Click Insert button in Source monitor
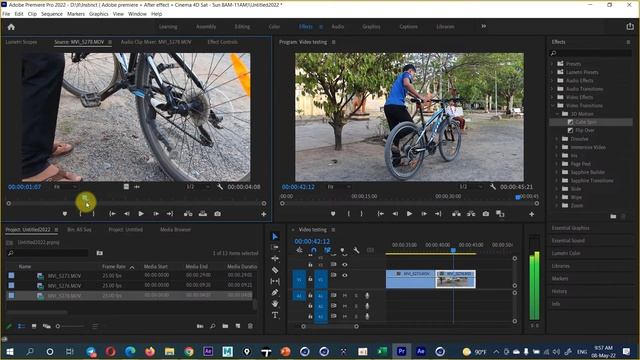 coord(188,214)
